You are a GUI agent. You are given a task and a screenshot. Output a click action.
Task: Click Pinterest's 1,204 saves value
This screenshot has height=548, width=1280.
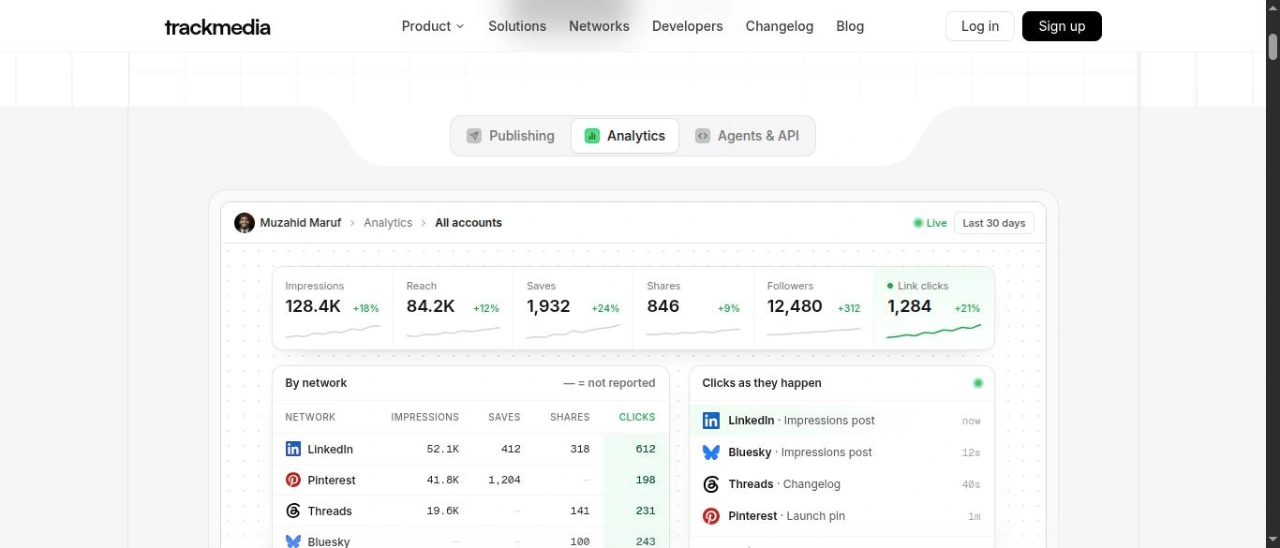point(504,480)
